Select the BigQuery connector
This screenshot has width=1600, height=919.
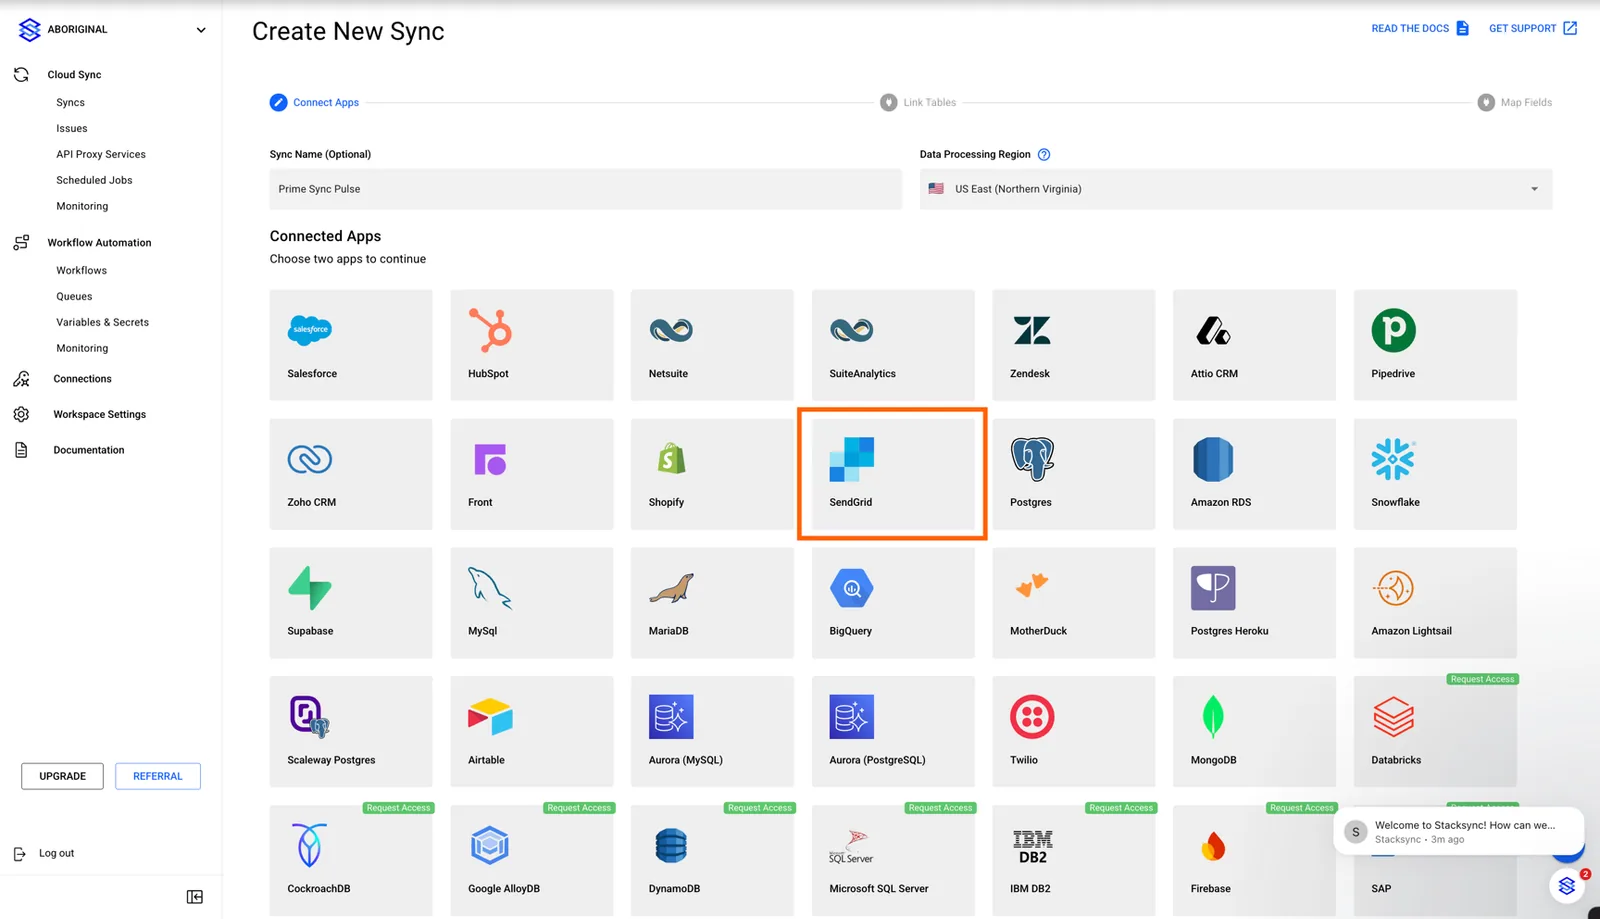pos(893,603)
